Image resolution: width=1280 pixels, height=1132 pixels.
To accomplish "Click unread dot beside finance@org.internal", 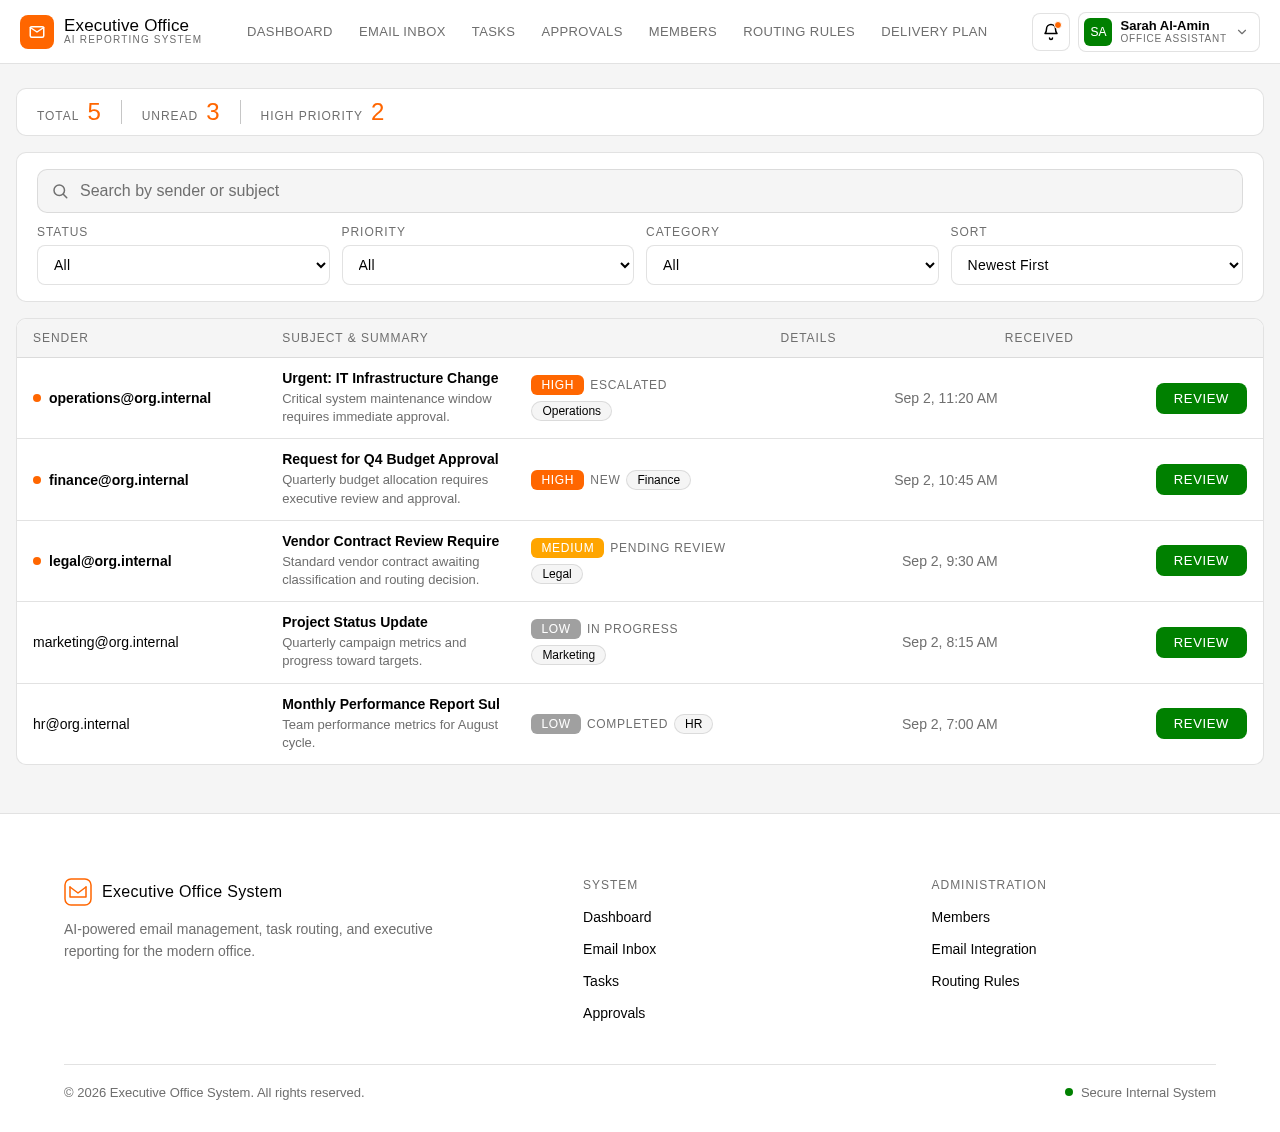I will 37,480.
